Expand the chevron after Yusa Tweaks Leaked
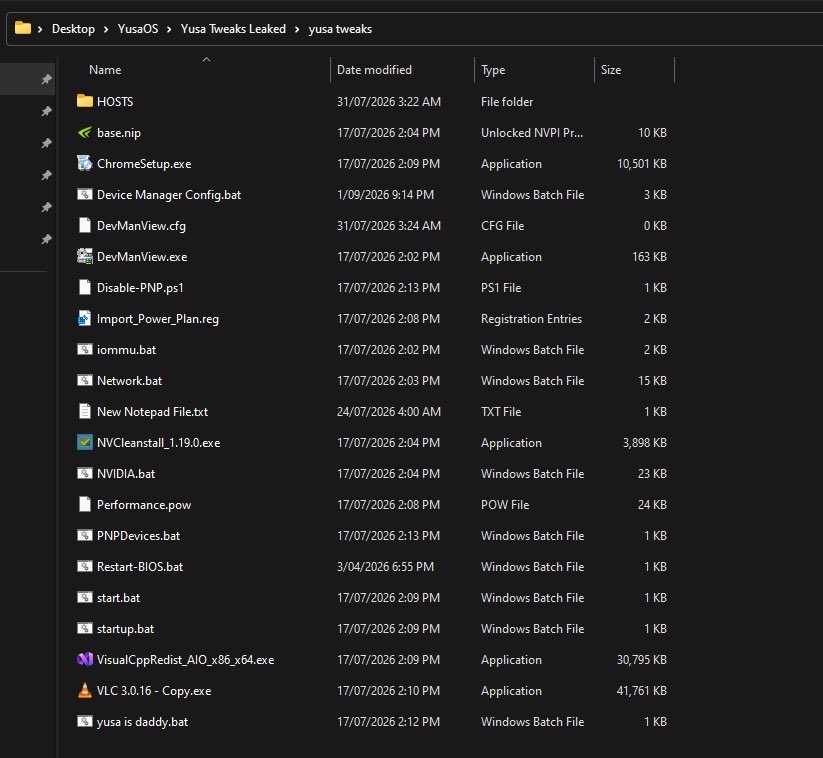823x758 pixels. pyautogui.click(x=297, y=29)
